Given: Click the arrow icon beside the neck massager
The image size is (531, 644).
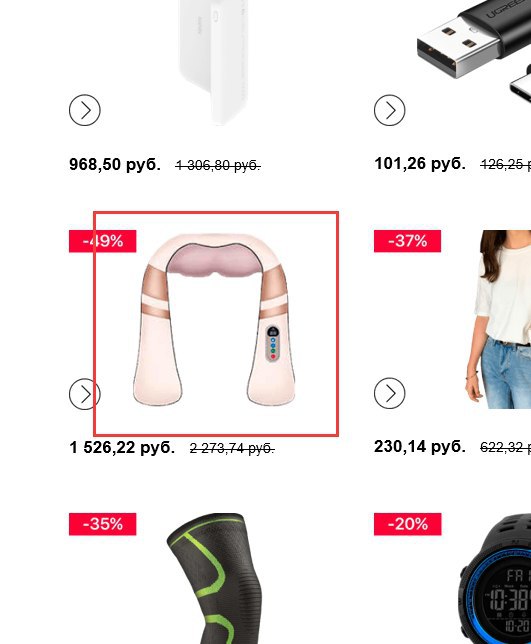Looking at the screenshot, I should click(x=85, y=394).
